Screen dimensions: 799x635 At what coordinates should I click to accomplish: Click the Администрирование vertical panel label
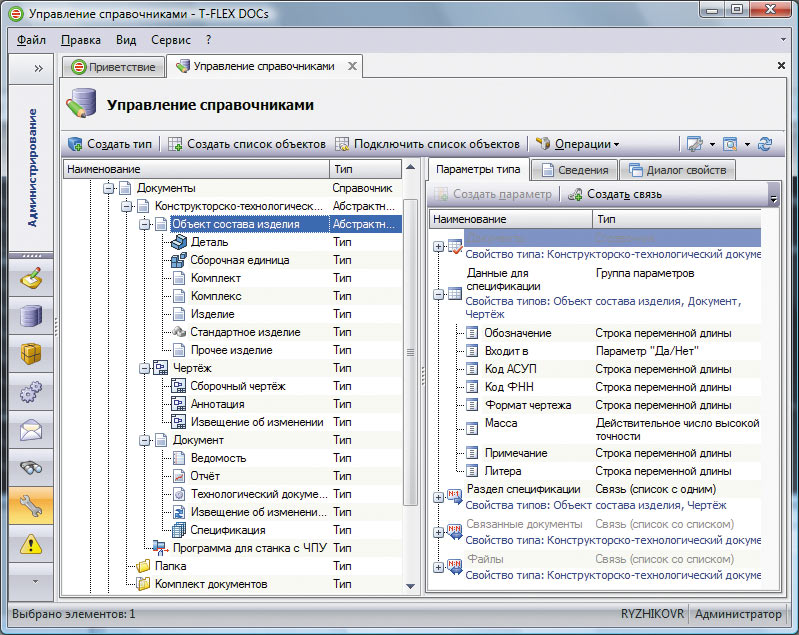pos(32,167)
